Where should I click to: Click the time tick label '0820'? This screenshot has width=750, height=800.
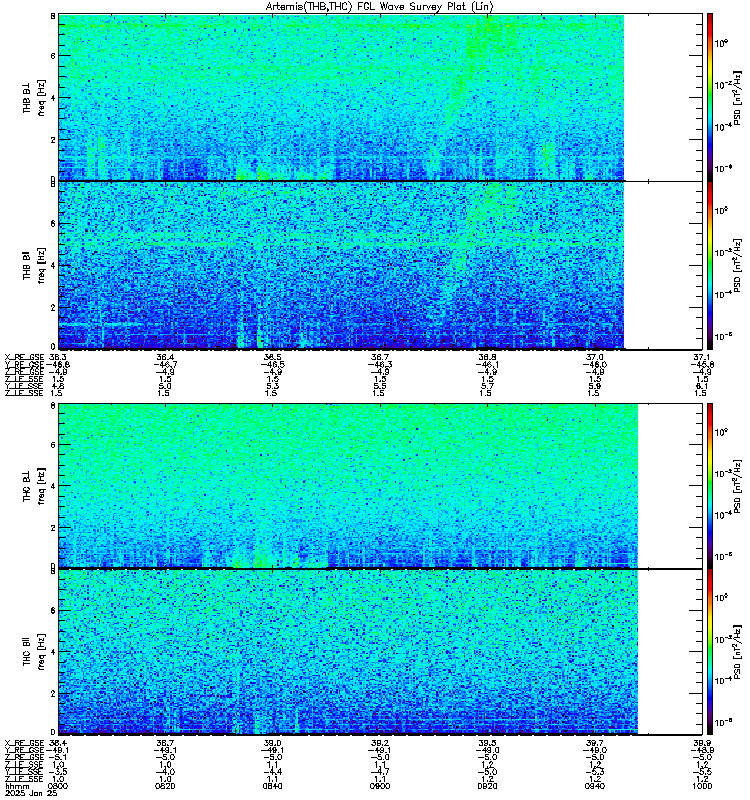pos(165,786)
